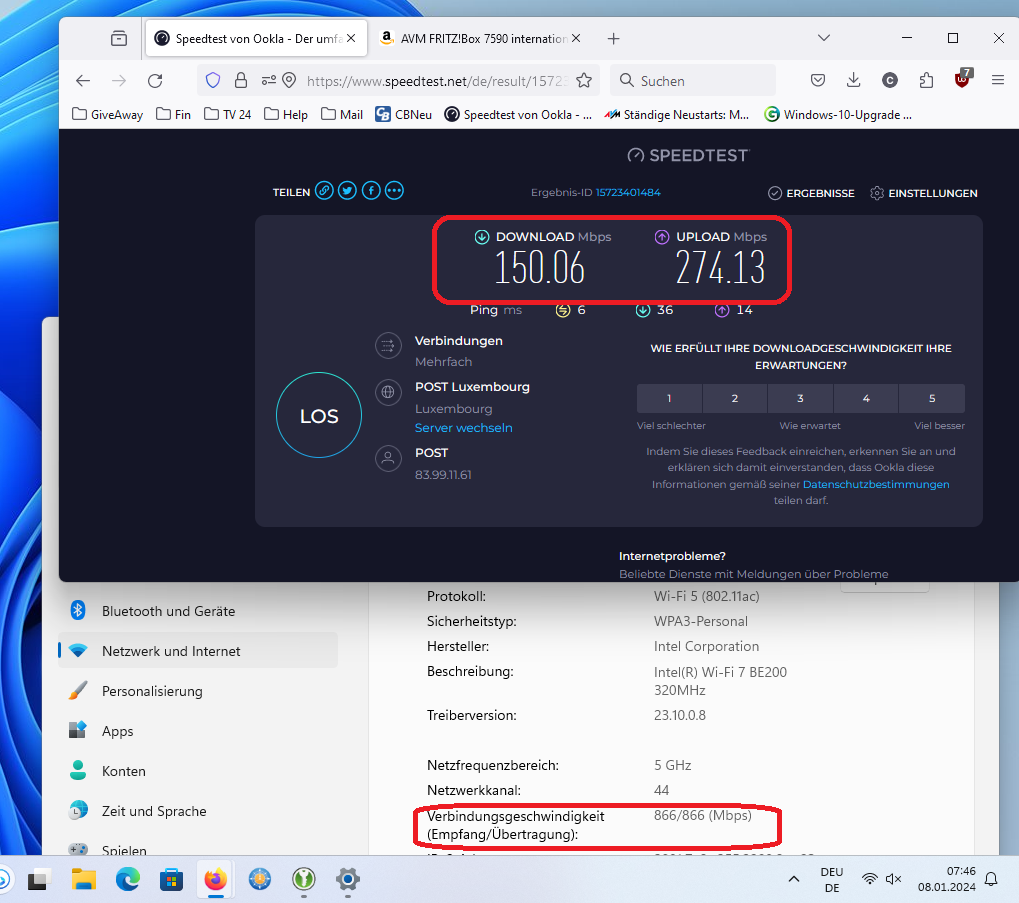This screenshot has height=903, width=1019.
Task: Open EINSTELLUNGEN settings
Action: coord(923,193)
